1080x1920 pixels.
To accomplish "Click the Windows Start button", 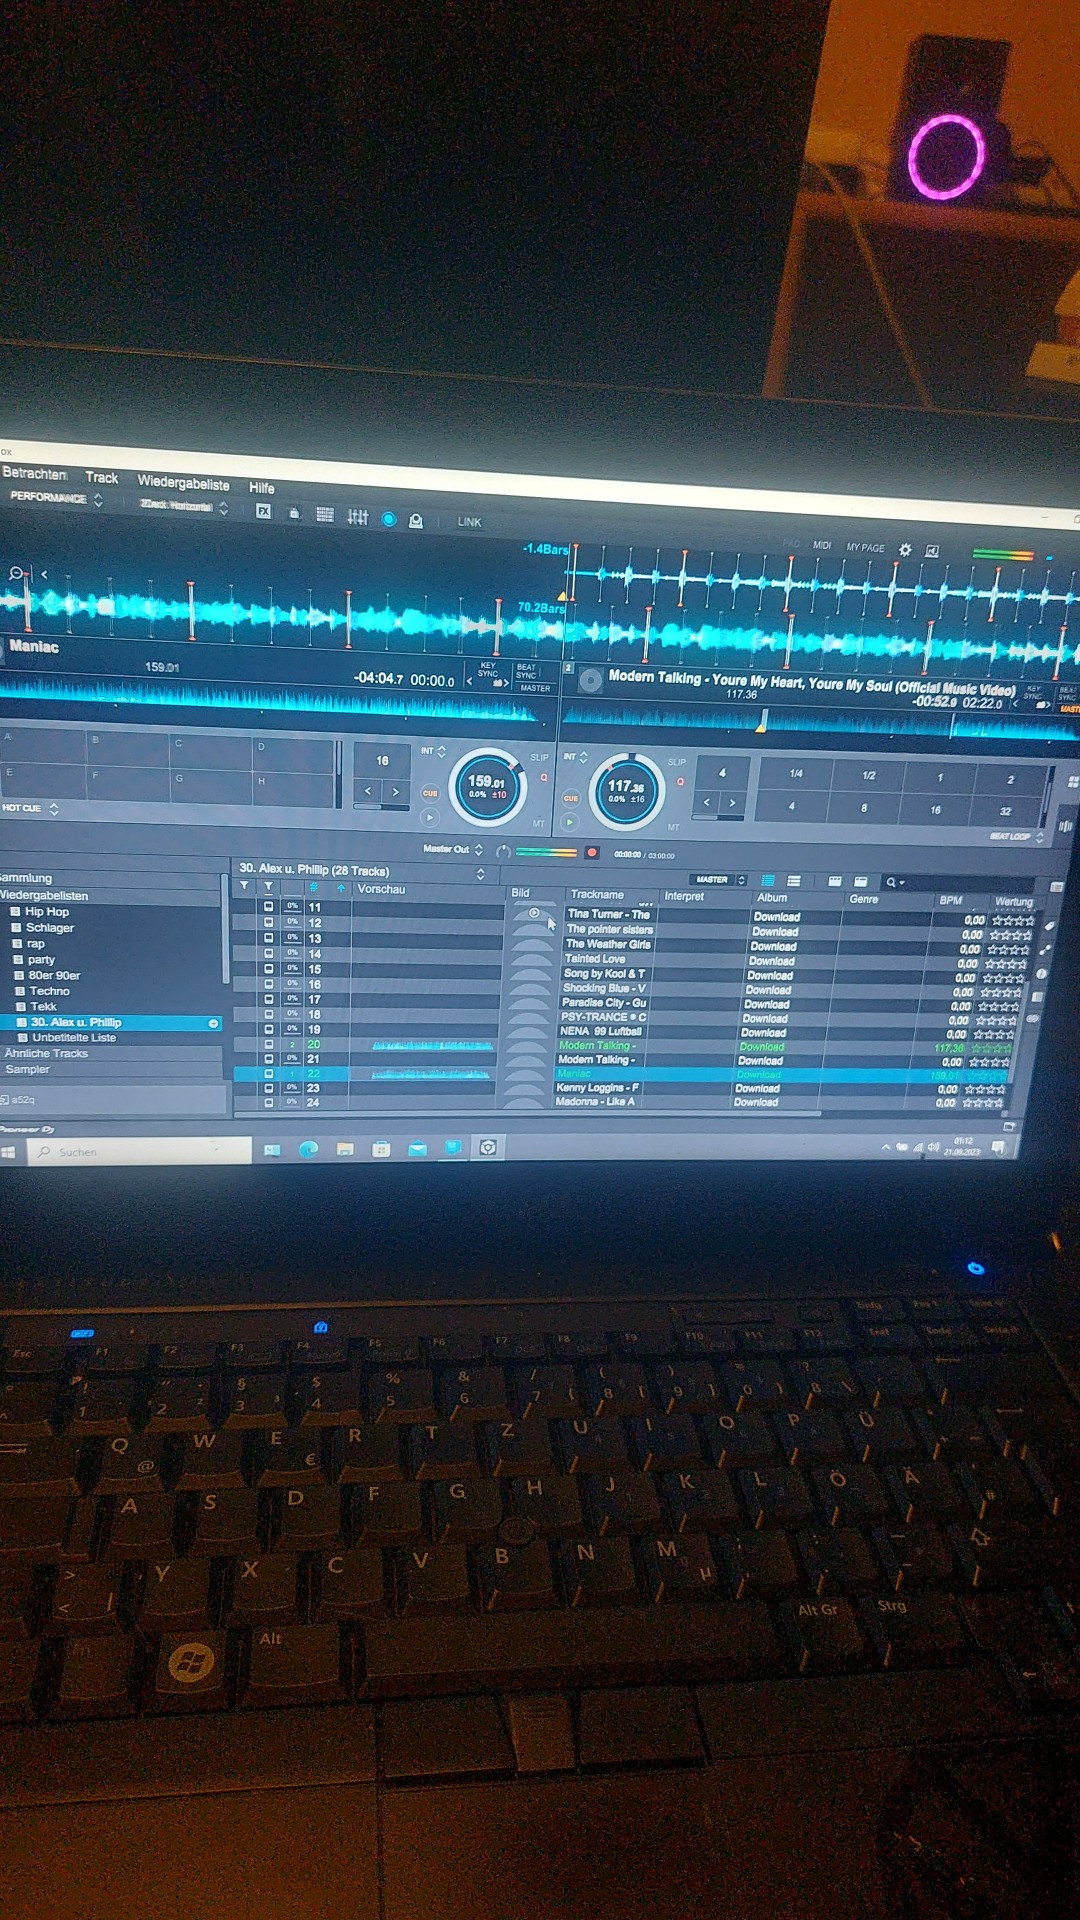I will click(8, 1152).
